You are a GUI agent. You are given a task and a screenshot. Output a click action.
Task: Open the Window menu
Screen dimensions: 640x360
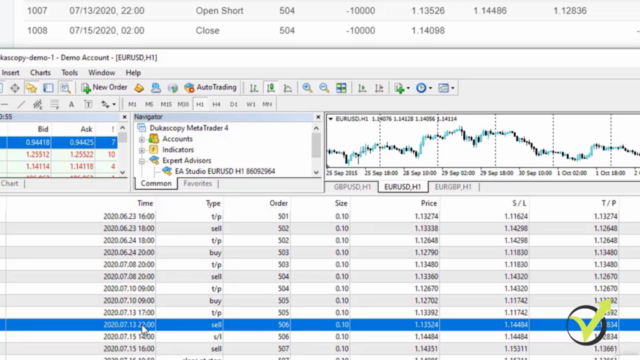(102, 73)
